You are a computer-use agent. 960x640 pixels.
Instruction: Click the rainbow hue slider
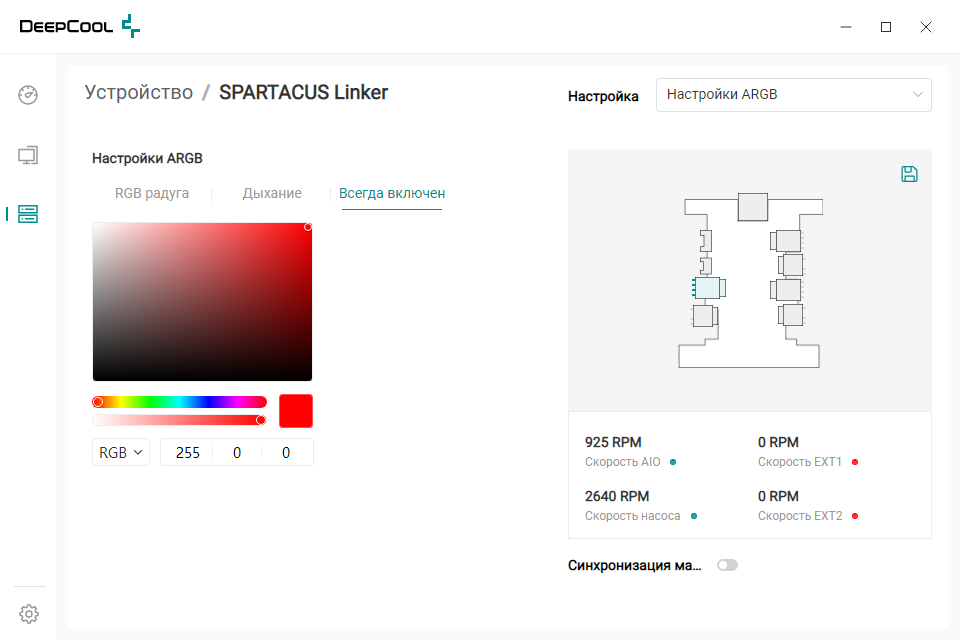tap(179, 402)
